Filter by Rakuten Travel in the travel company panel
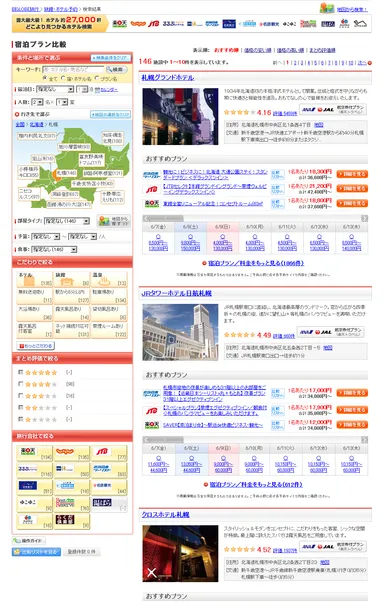Viewport: 384px width, 607px height. pos(34,453)
